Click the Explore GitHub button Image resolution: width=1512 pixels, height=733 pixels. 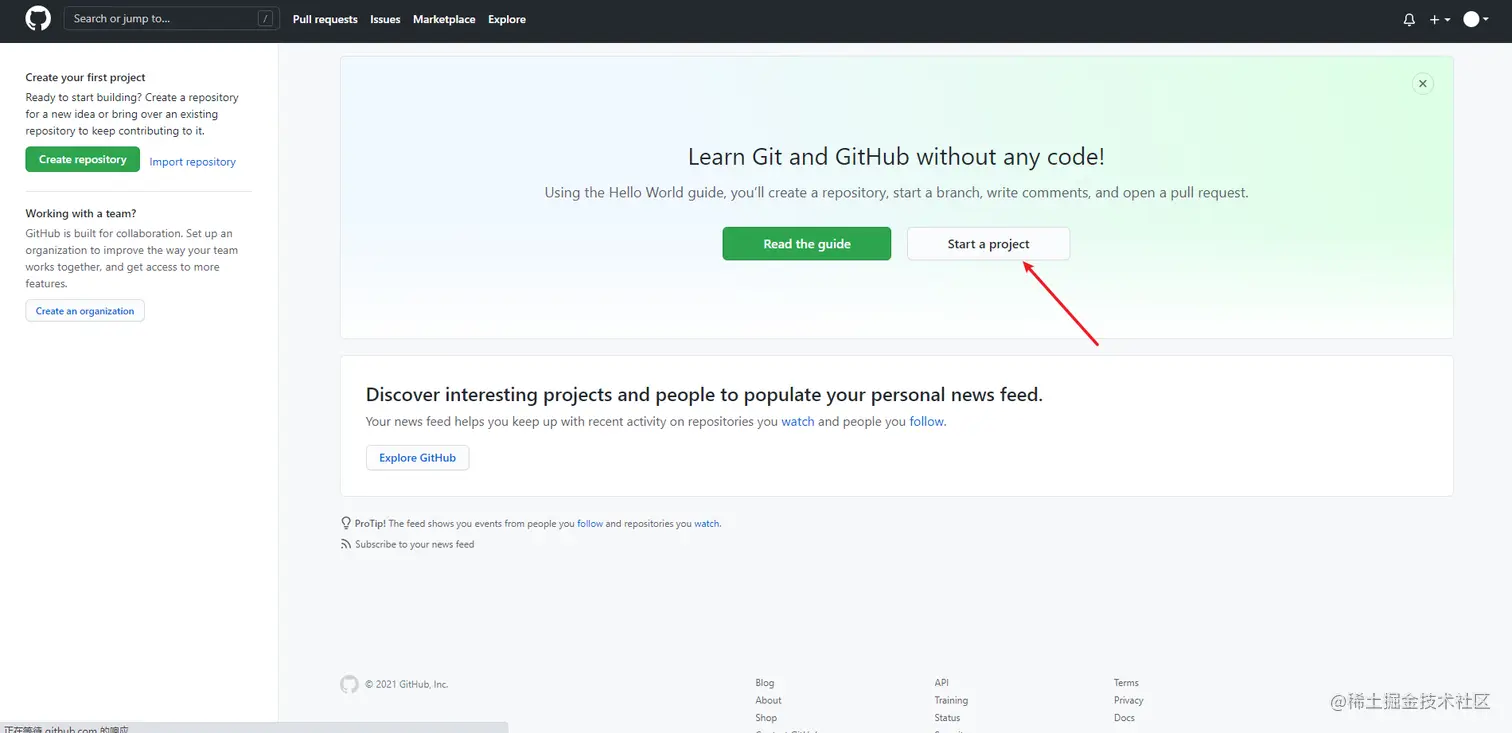(418, 458)
